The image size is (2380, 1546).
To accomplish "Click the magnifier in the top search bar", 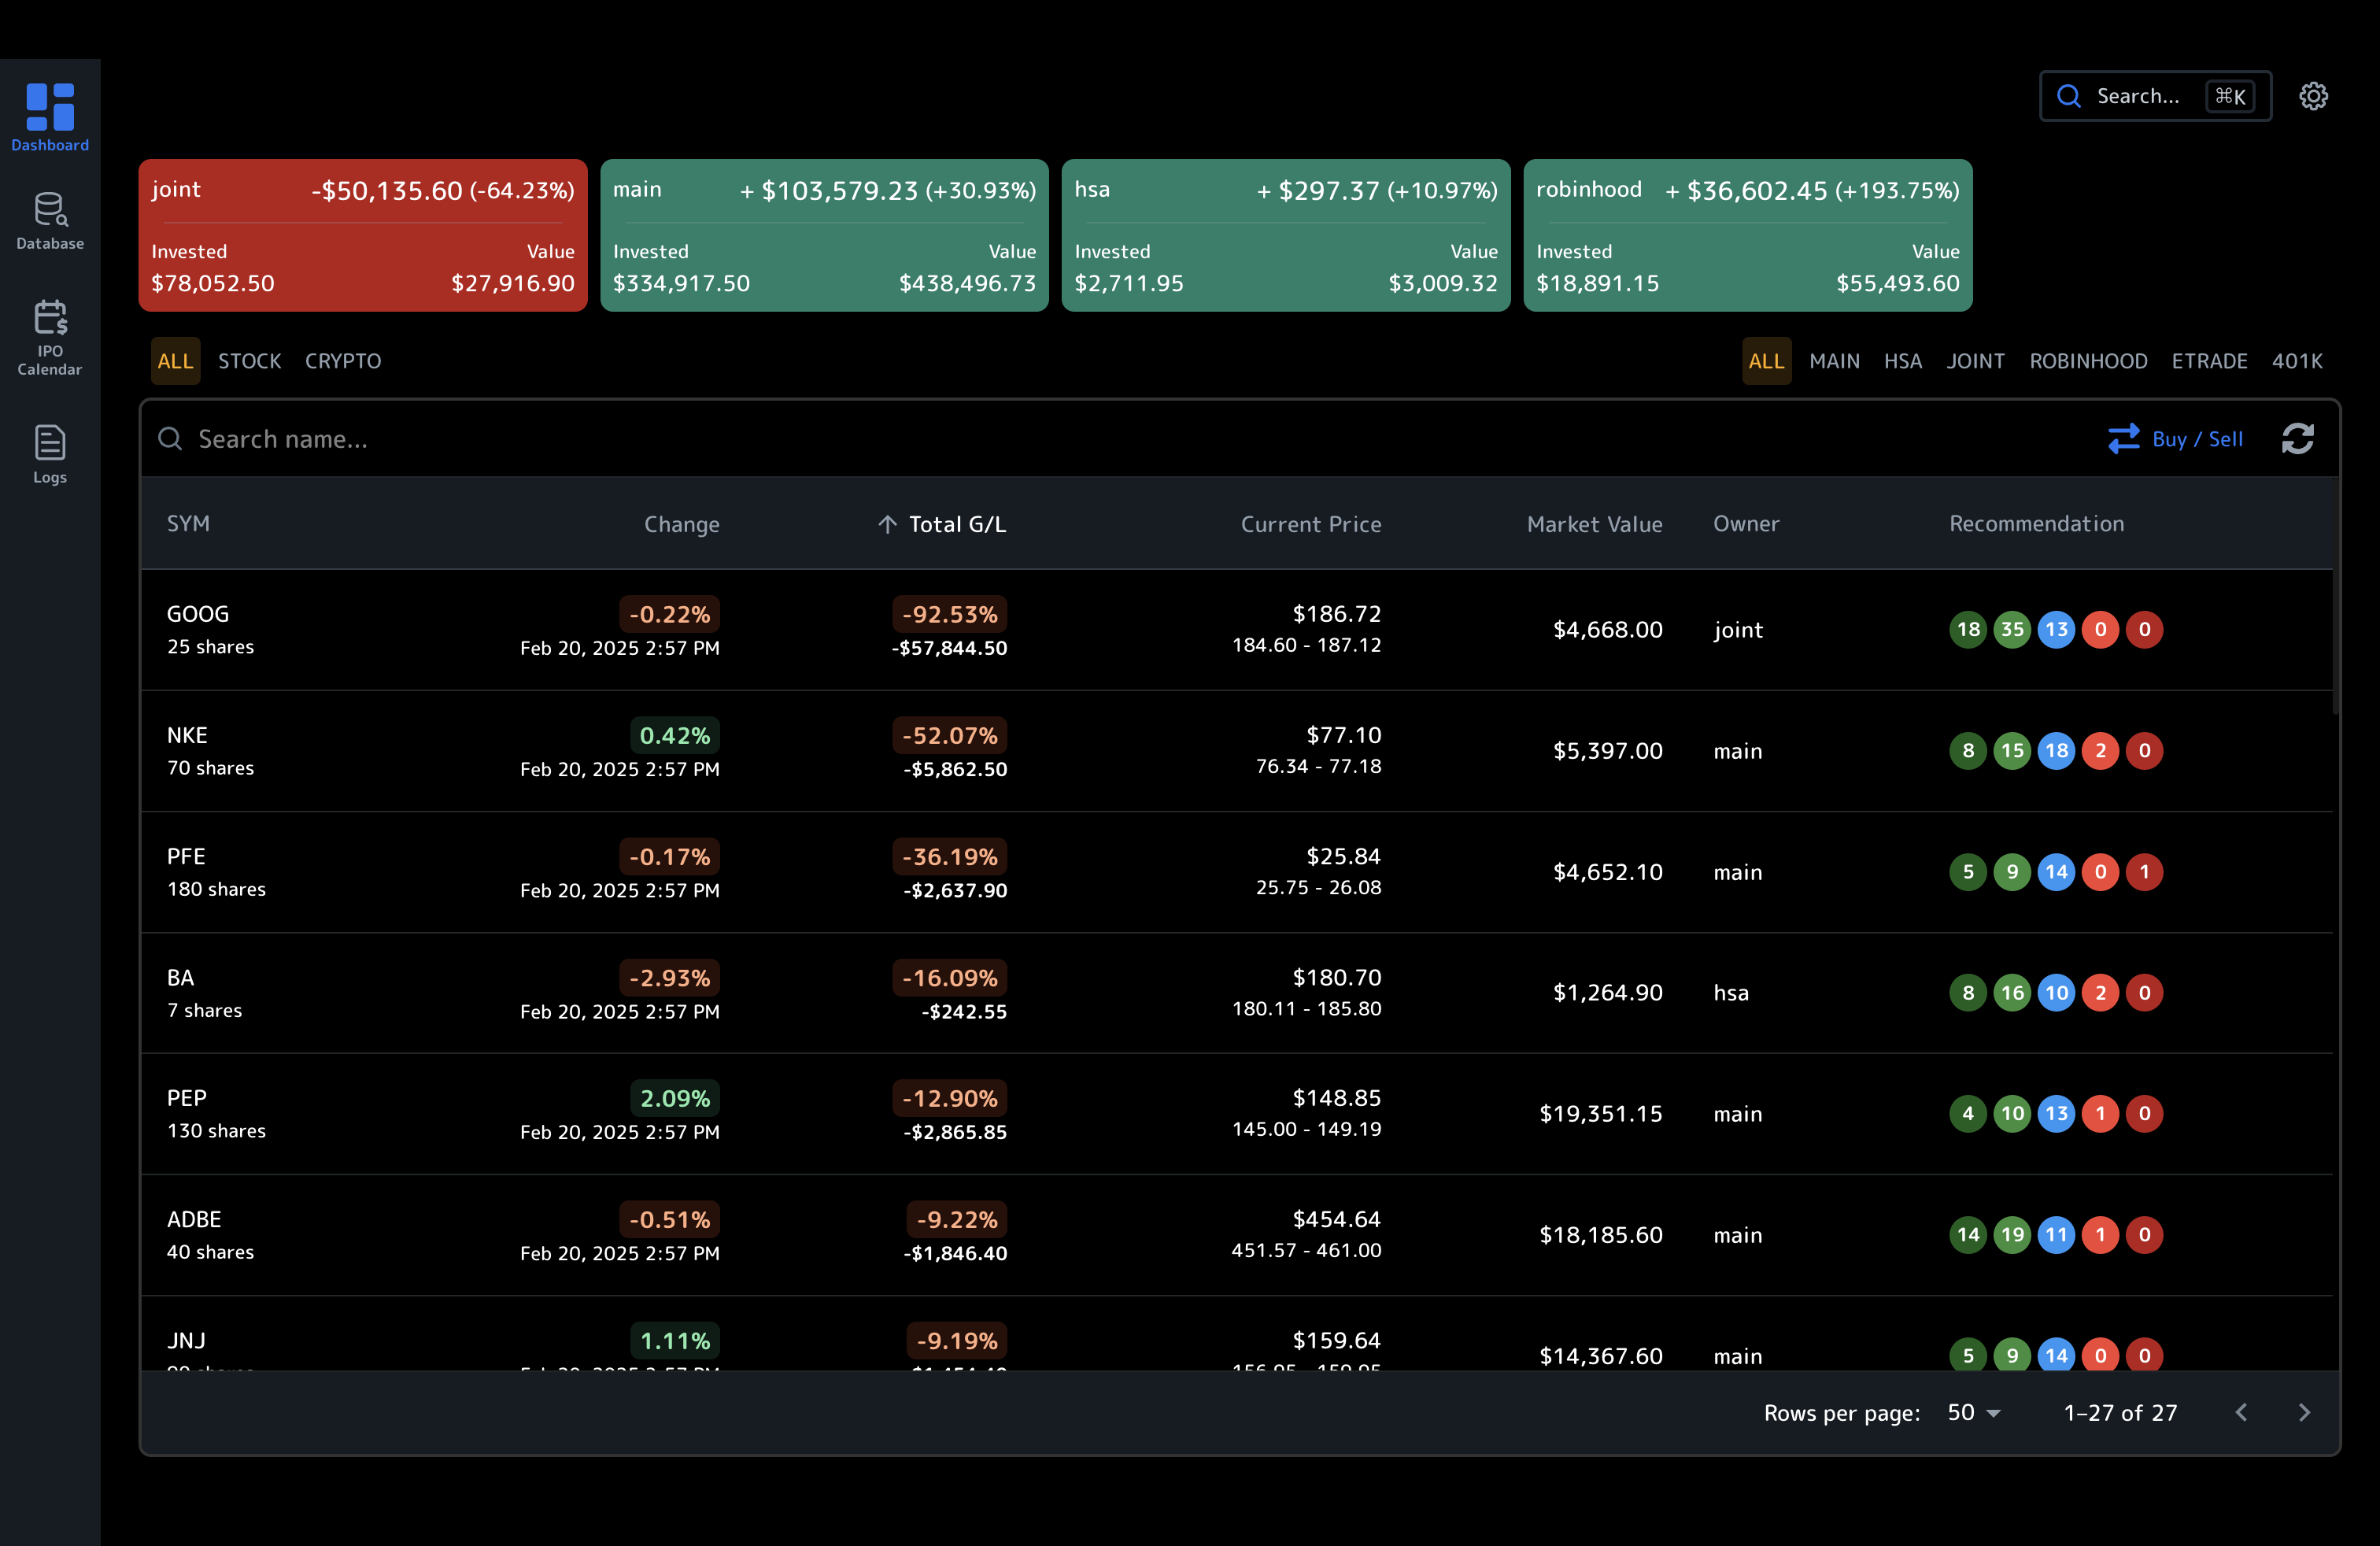I will pyautogui.click(x=2070, y=96).
